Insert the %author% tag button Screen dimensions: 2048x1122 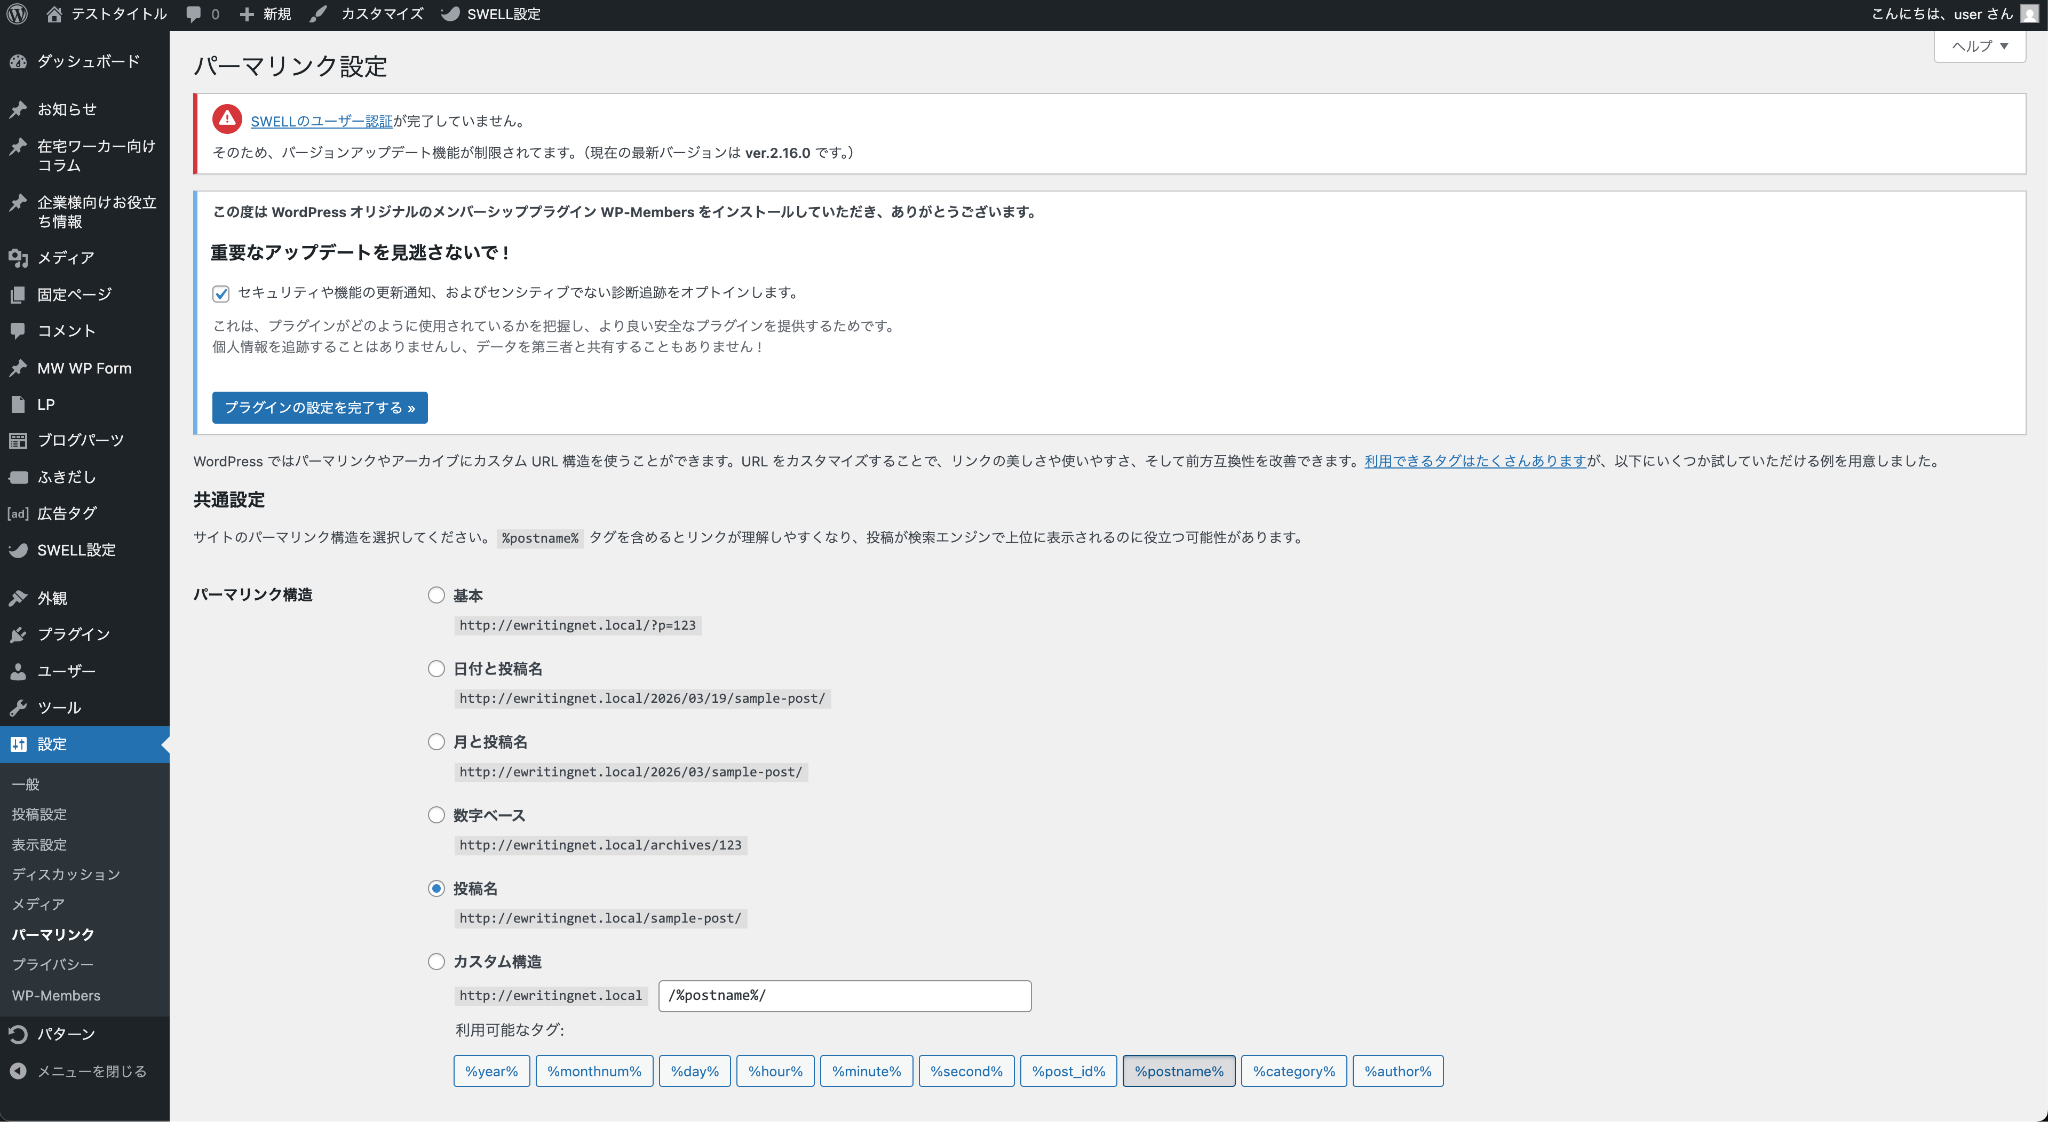pyautogui.click(x=1398, y=1071)
